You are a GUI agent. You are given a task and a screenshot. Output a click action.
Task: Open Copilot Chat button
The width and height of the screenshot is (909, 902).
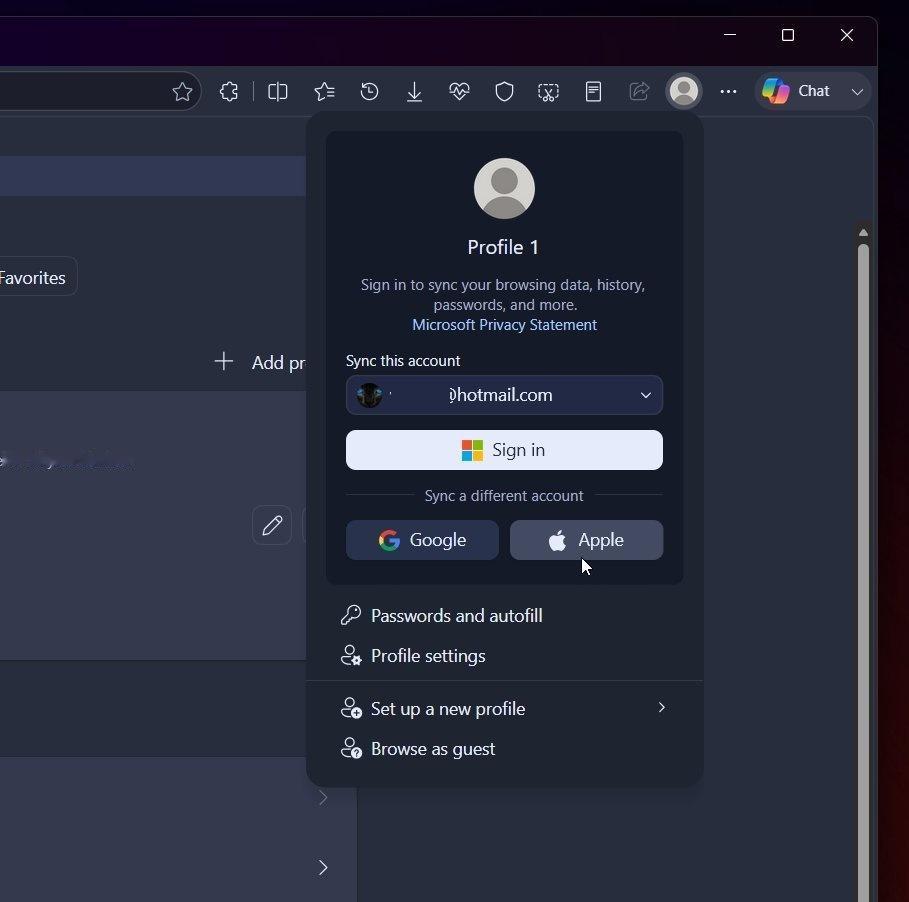(797, 91)
